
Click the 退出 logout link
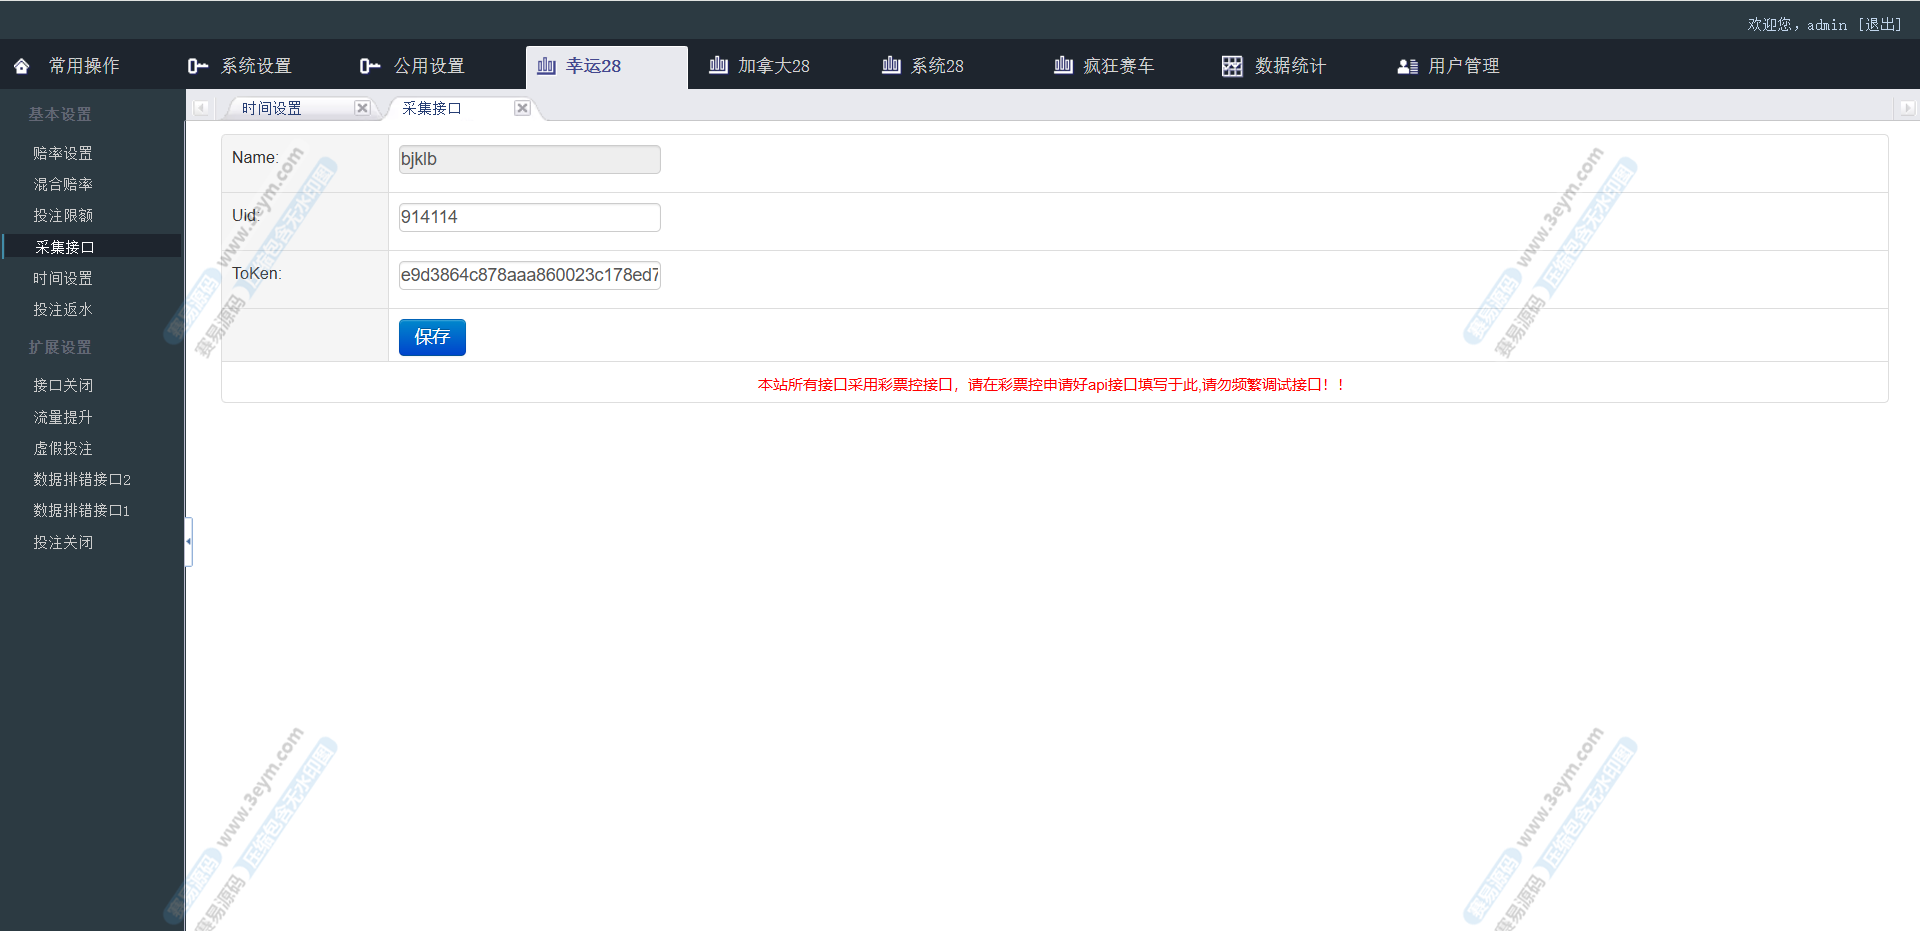pyautogui.click(x=1880, y=24)
